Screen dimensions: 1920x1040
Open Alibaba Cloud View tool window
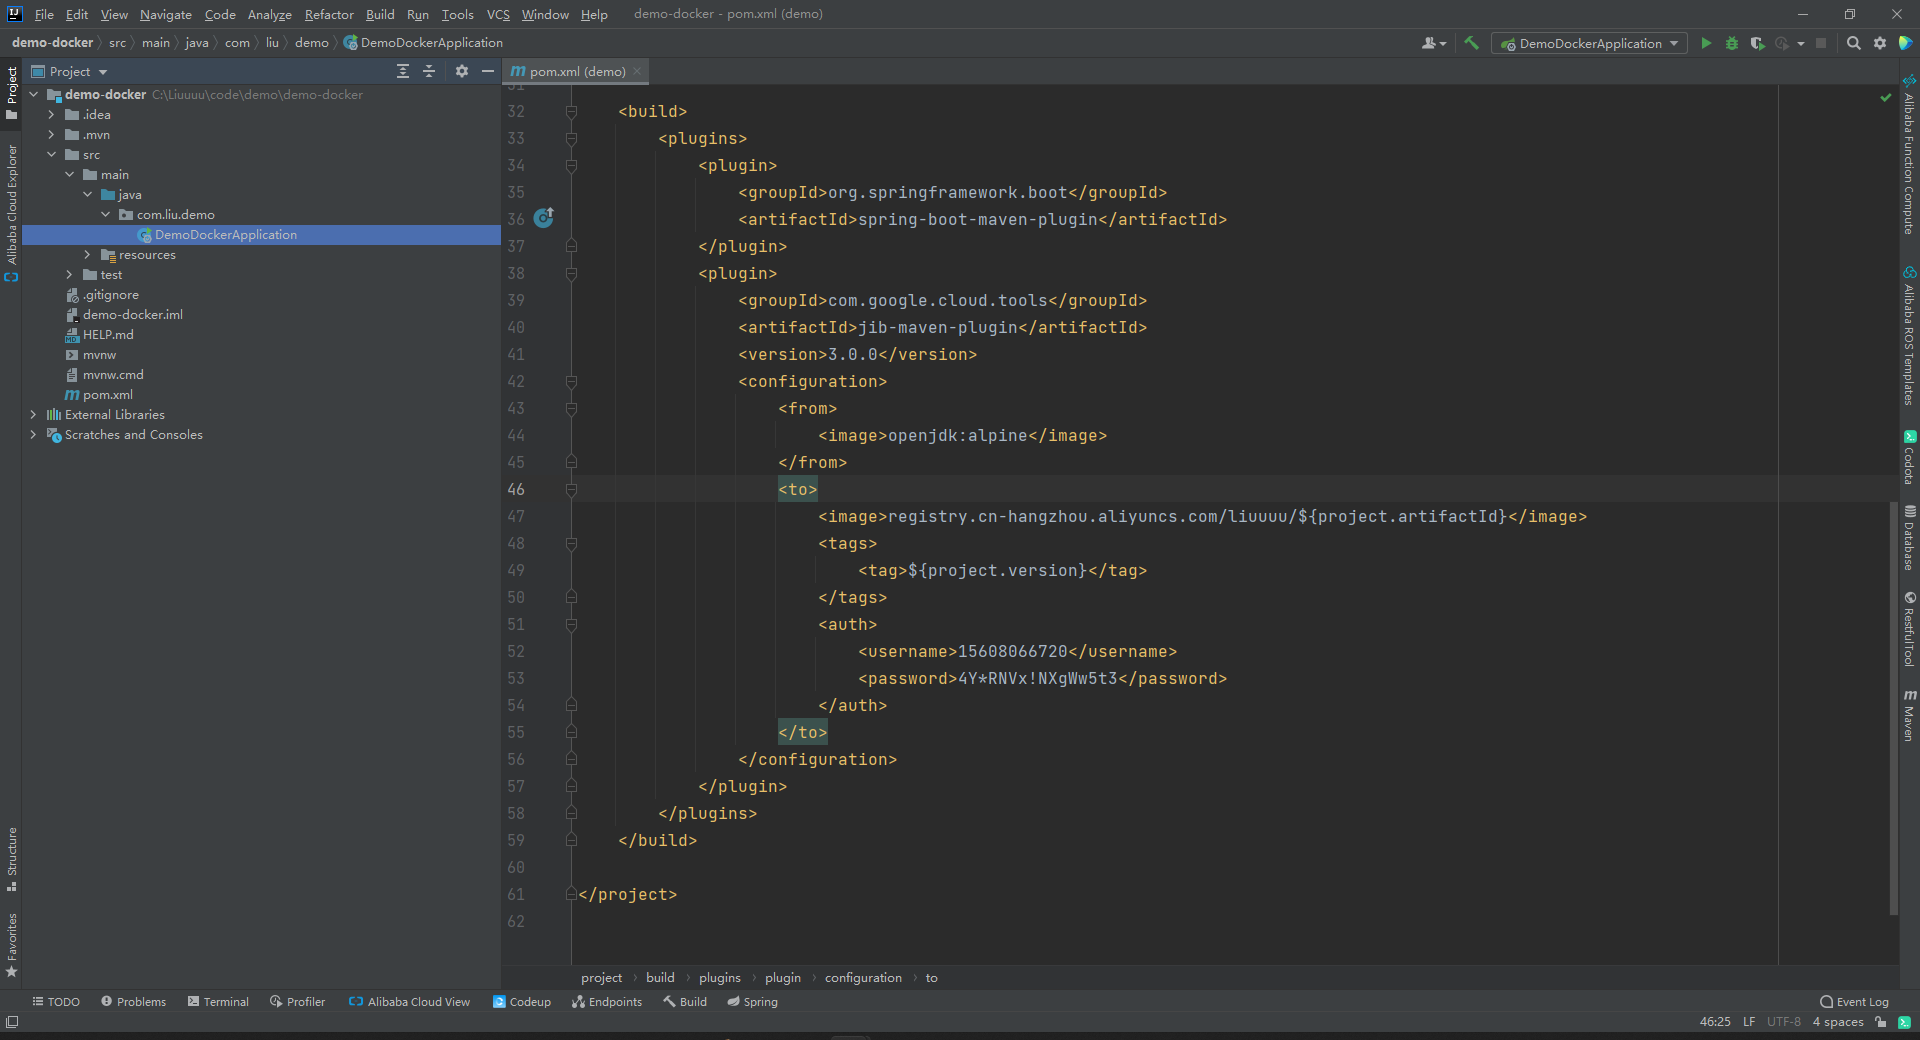(409, 1001)
